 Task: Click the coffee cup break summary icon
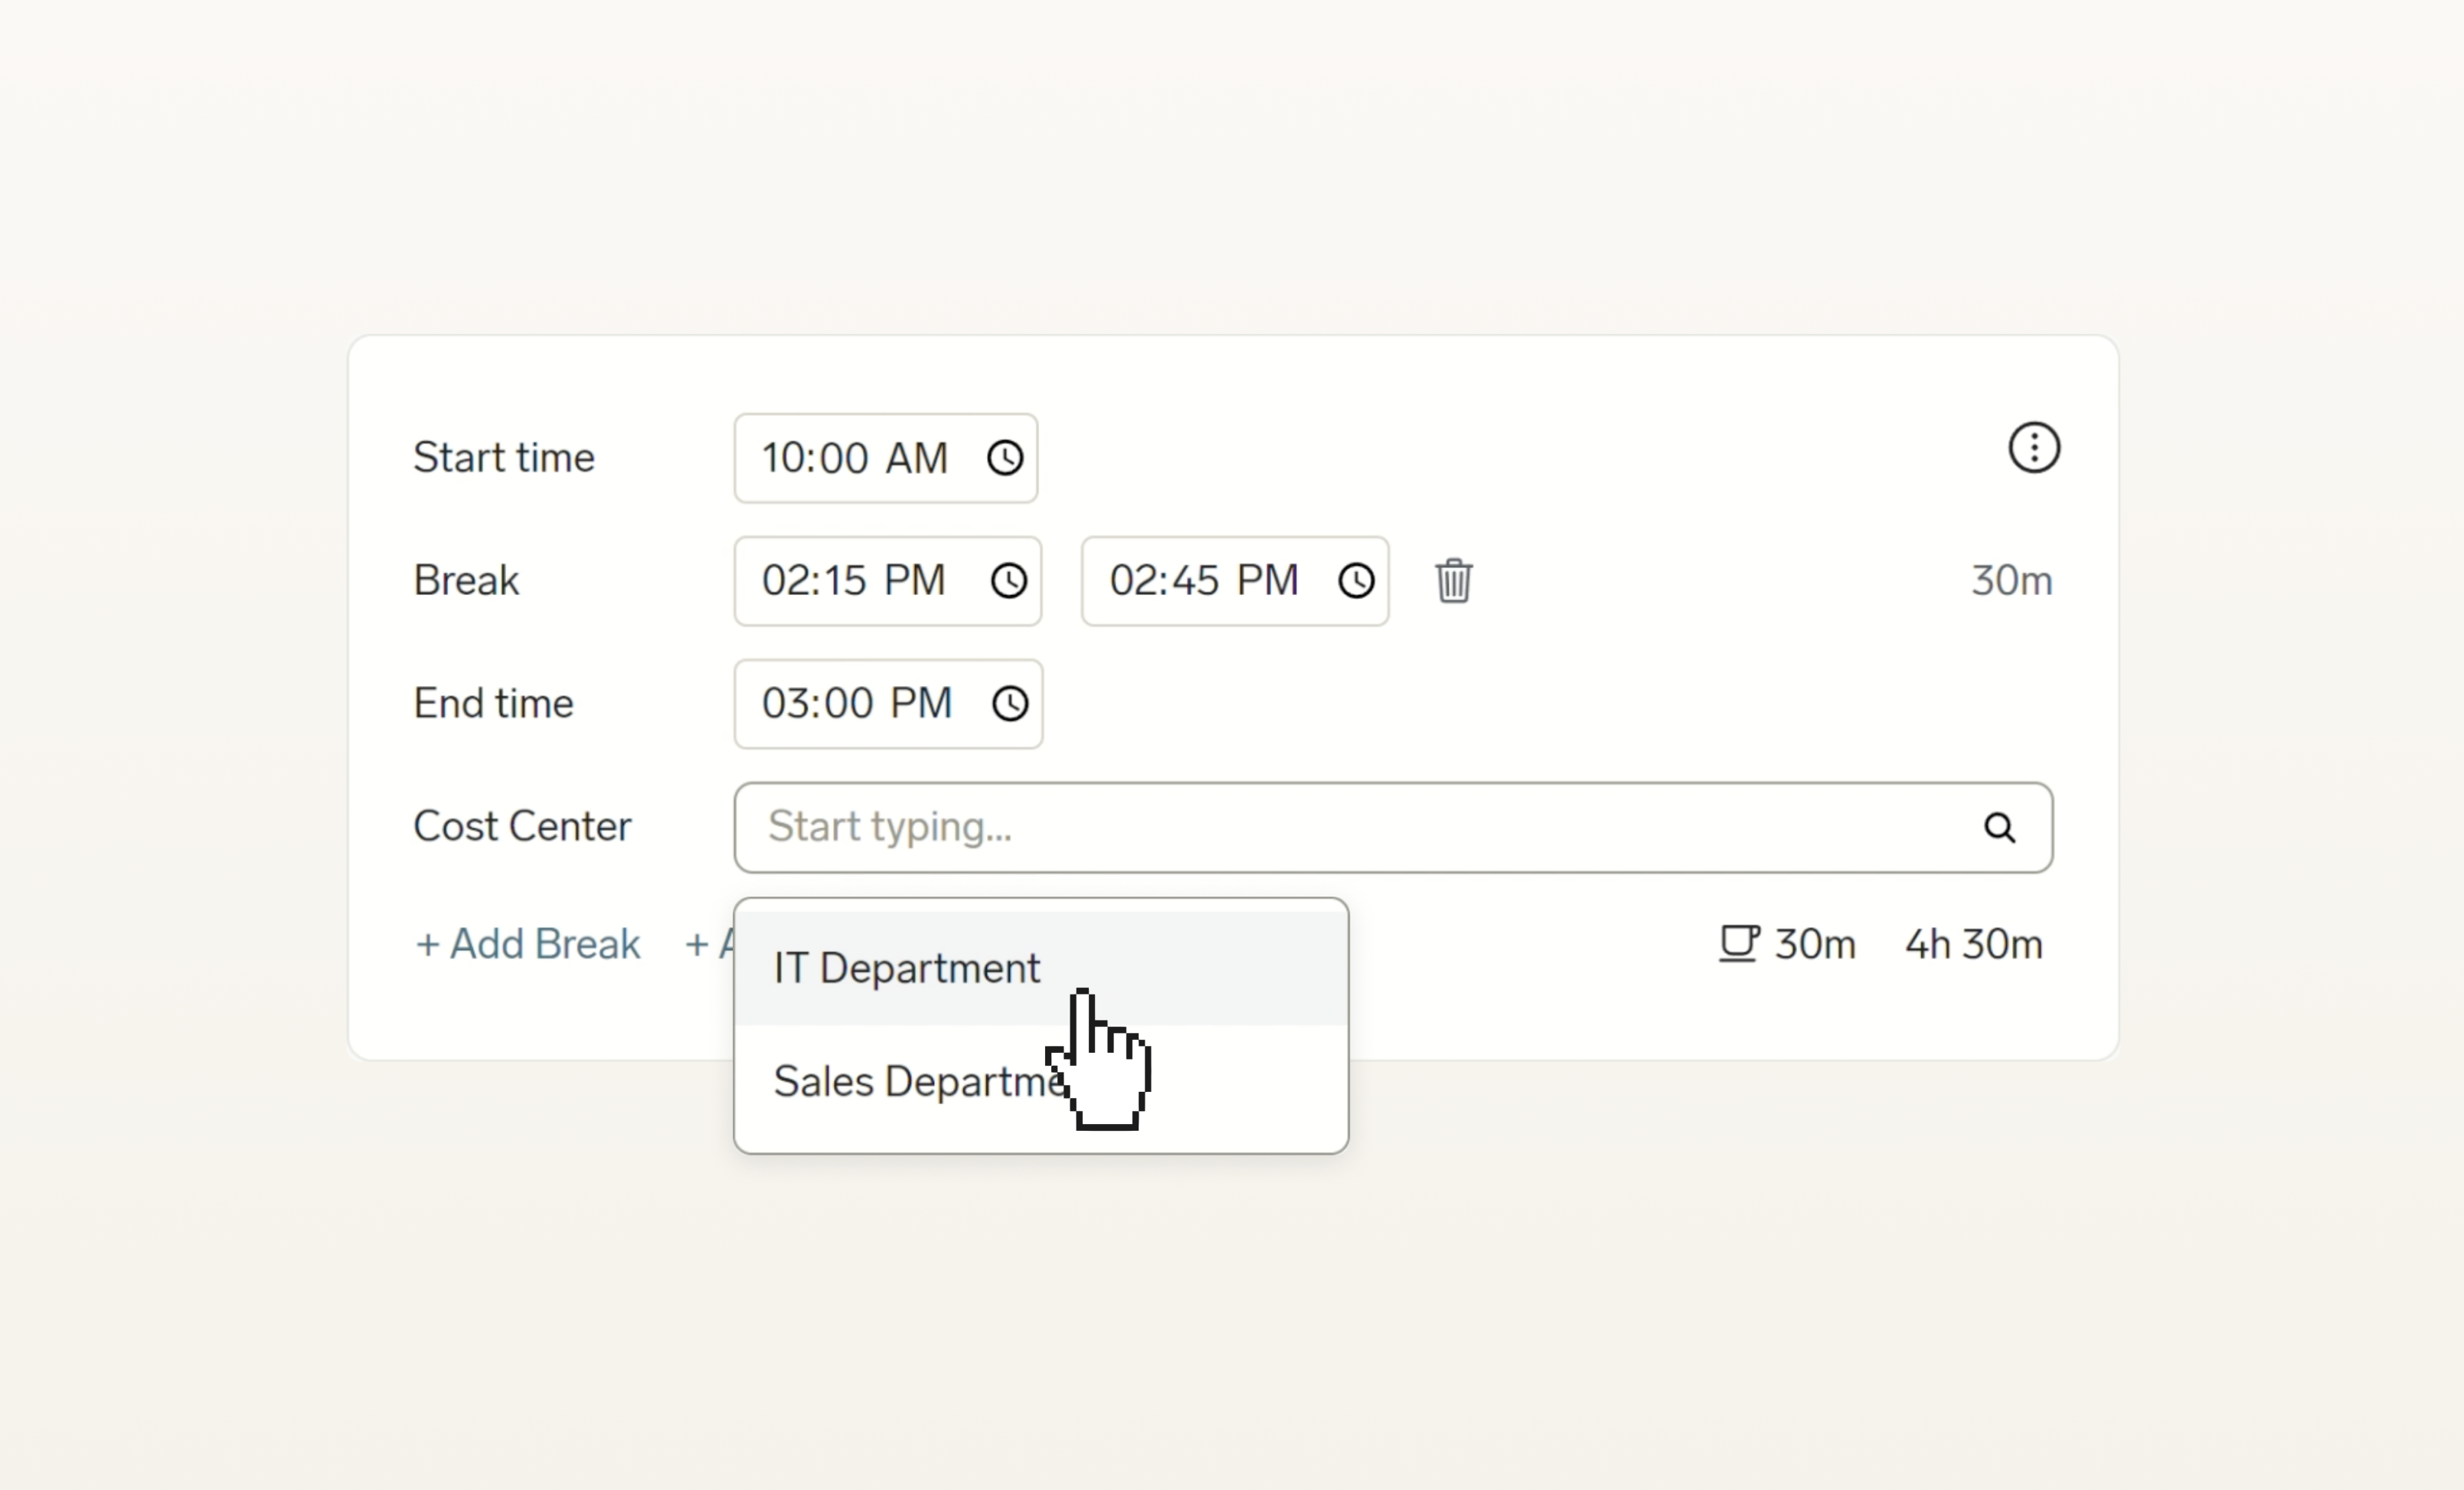click(x=1737, y=943)
